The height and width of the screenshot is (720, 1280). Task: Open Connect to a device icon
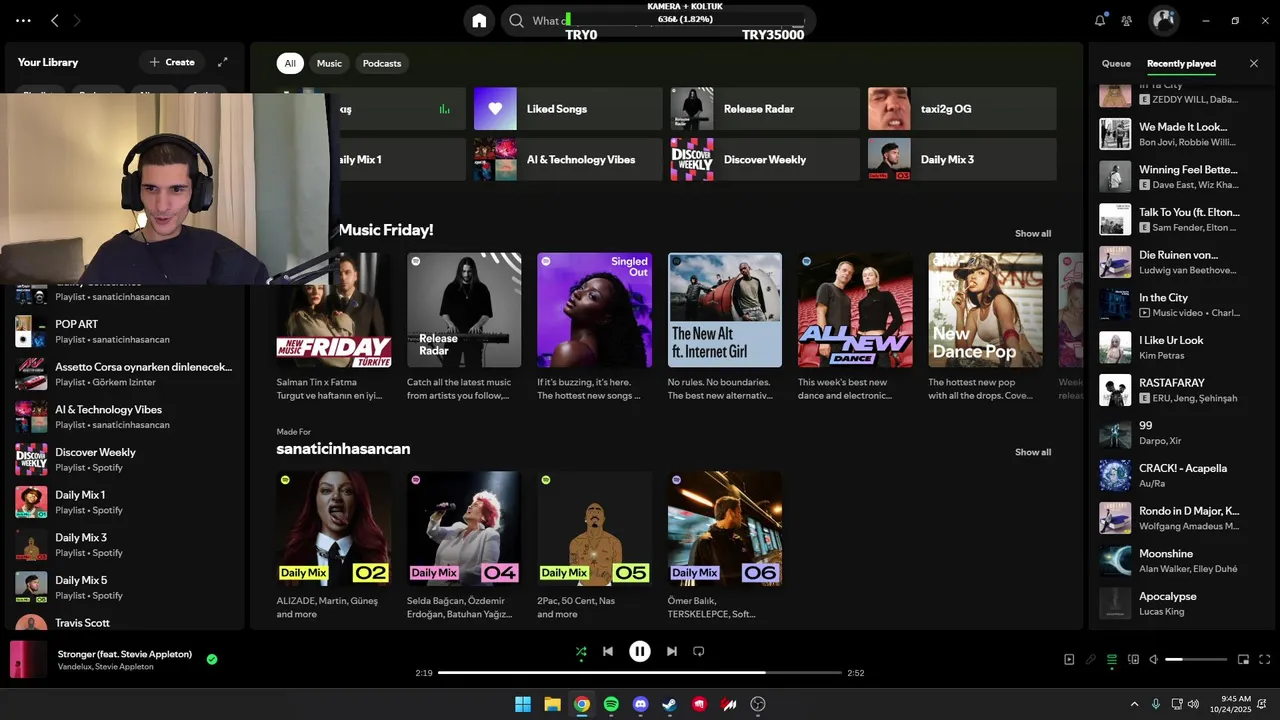coord(1133,659)
